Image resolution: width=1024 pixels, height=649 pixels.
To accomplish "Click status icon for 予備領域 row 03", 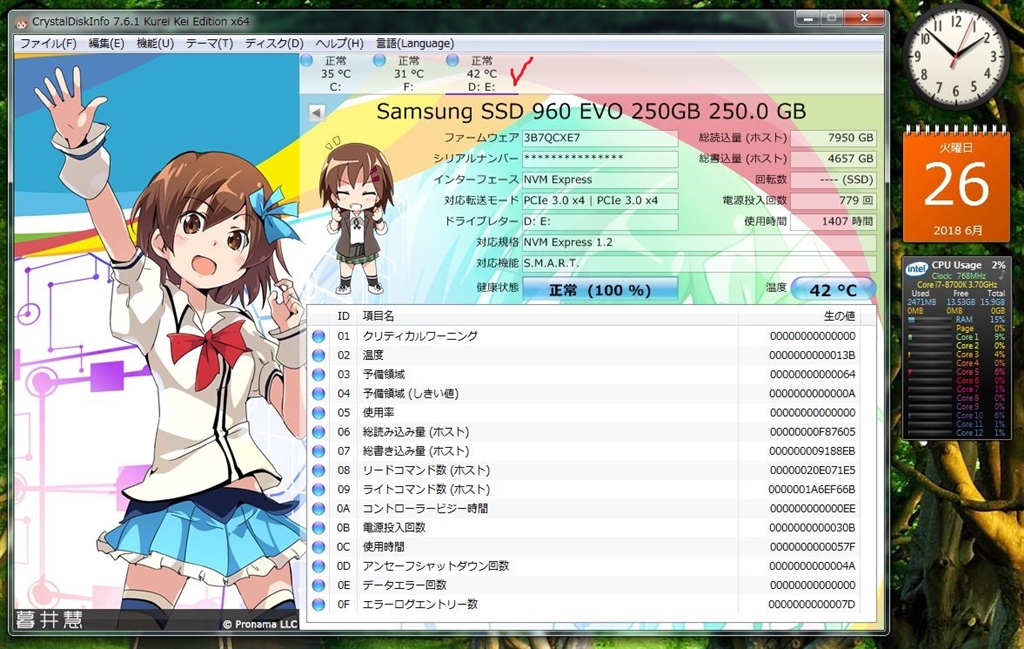I will (319, 375).
